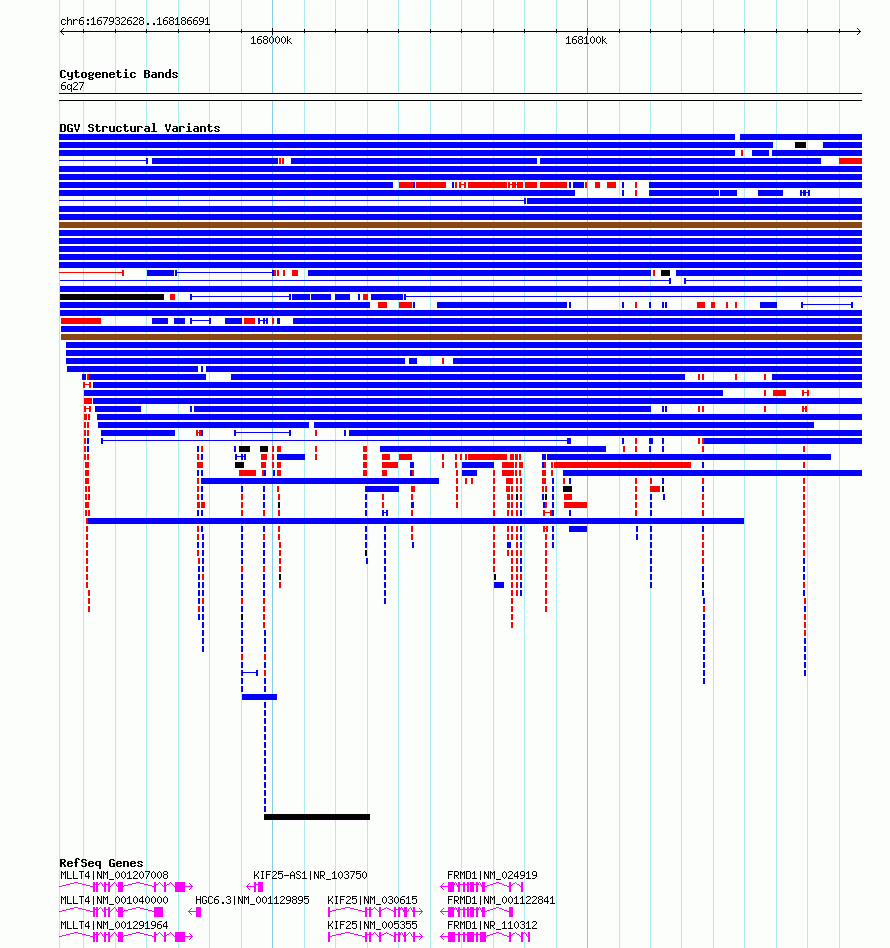Click the gene glyph under MLLT4|NM_001207008
Image resolution: width=890 pixels, height=948 pixels.
click(x=126, y=887)
